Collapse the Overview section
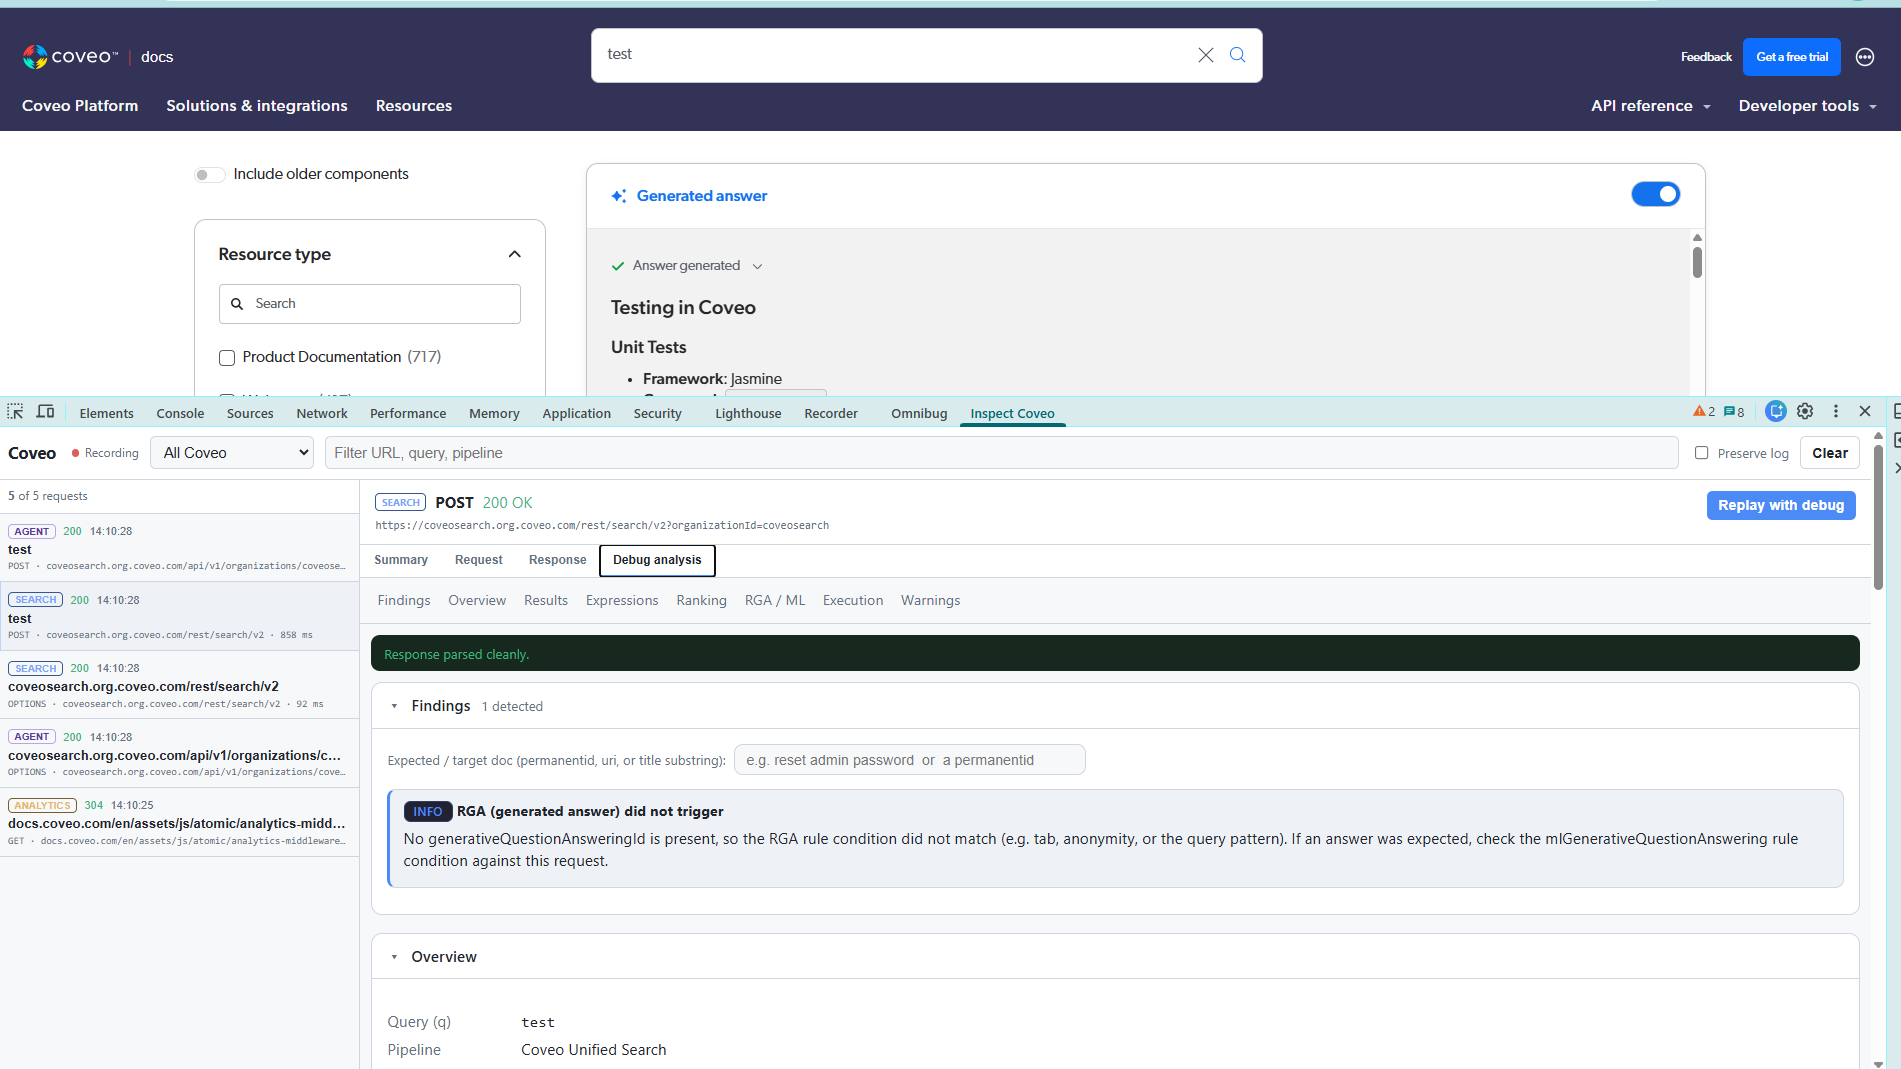The image size is (1901, 1069). pyautogui.click(x=394, y=957)
